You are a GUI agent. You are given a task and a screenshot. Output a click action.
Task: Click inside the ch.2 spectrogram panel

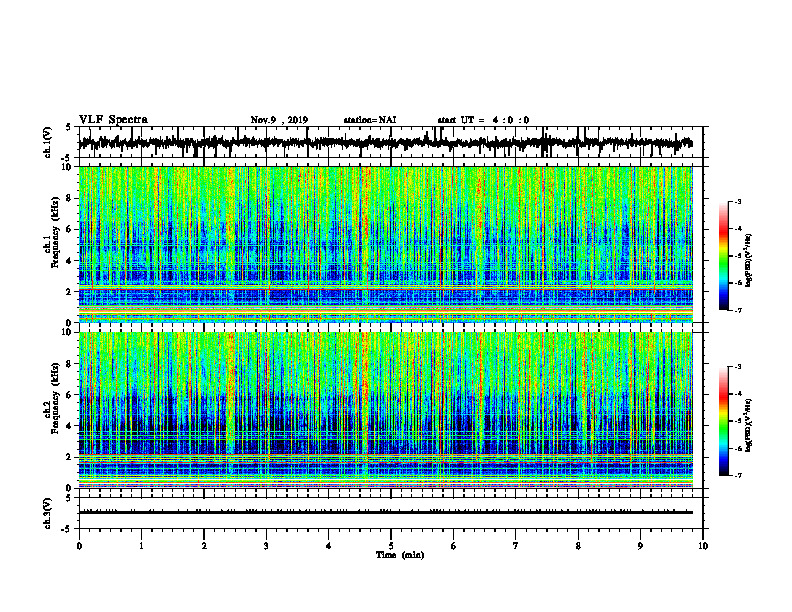click(386, 410)
